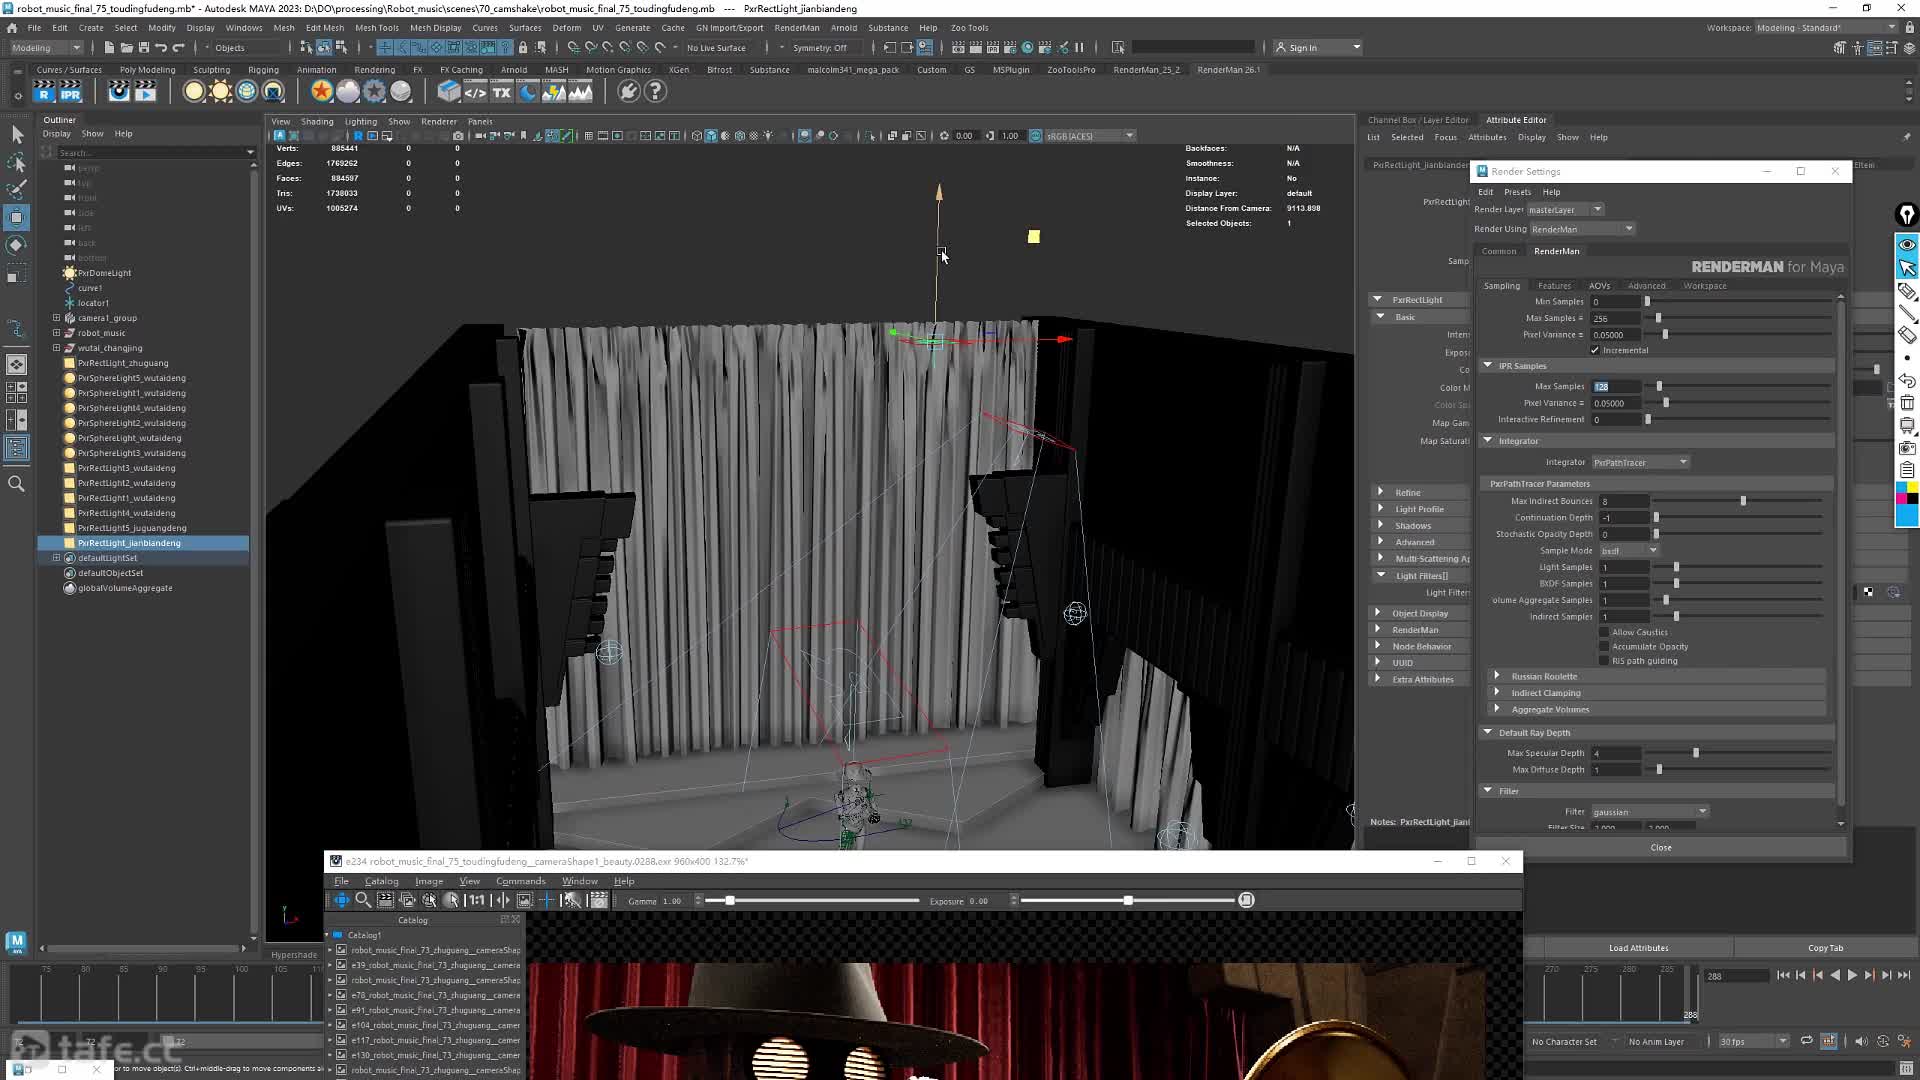Open scene with folder icon in status line

[x=126, y=47]
